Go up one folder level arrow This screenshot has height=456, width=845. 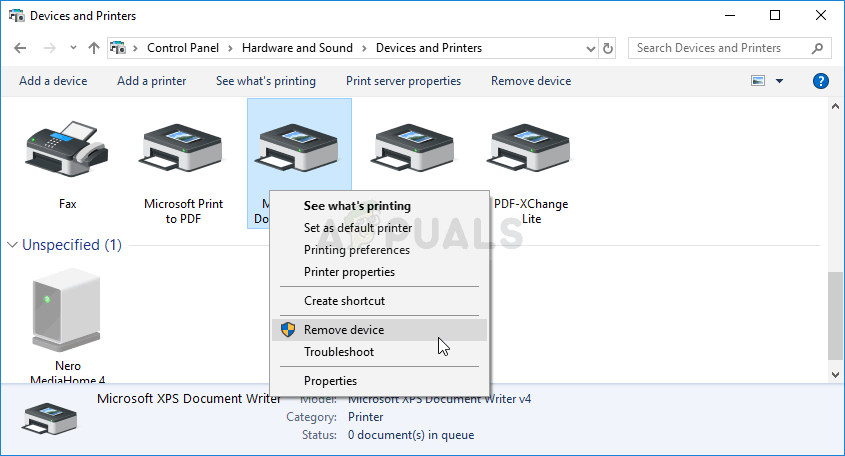pyautogui.click(x=94, y=48)
